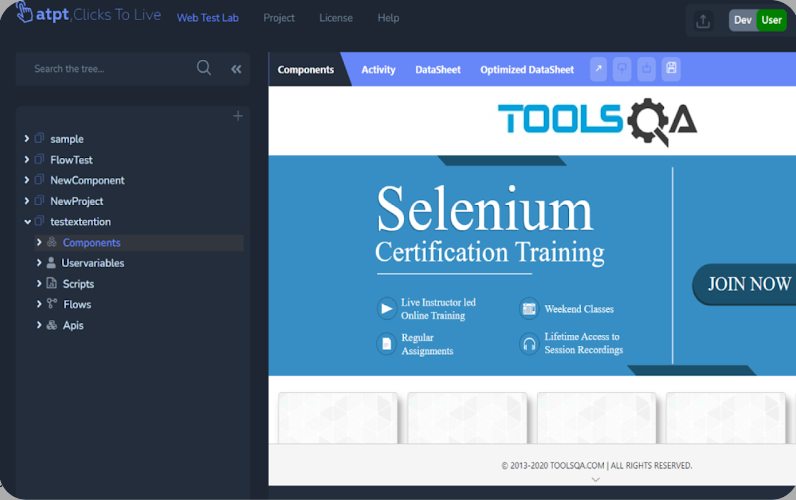Click the Uservariables person icon

(x=51, y=262)
